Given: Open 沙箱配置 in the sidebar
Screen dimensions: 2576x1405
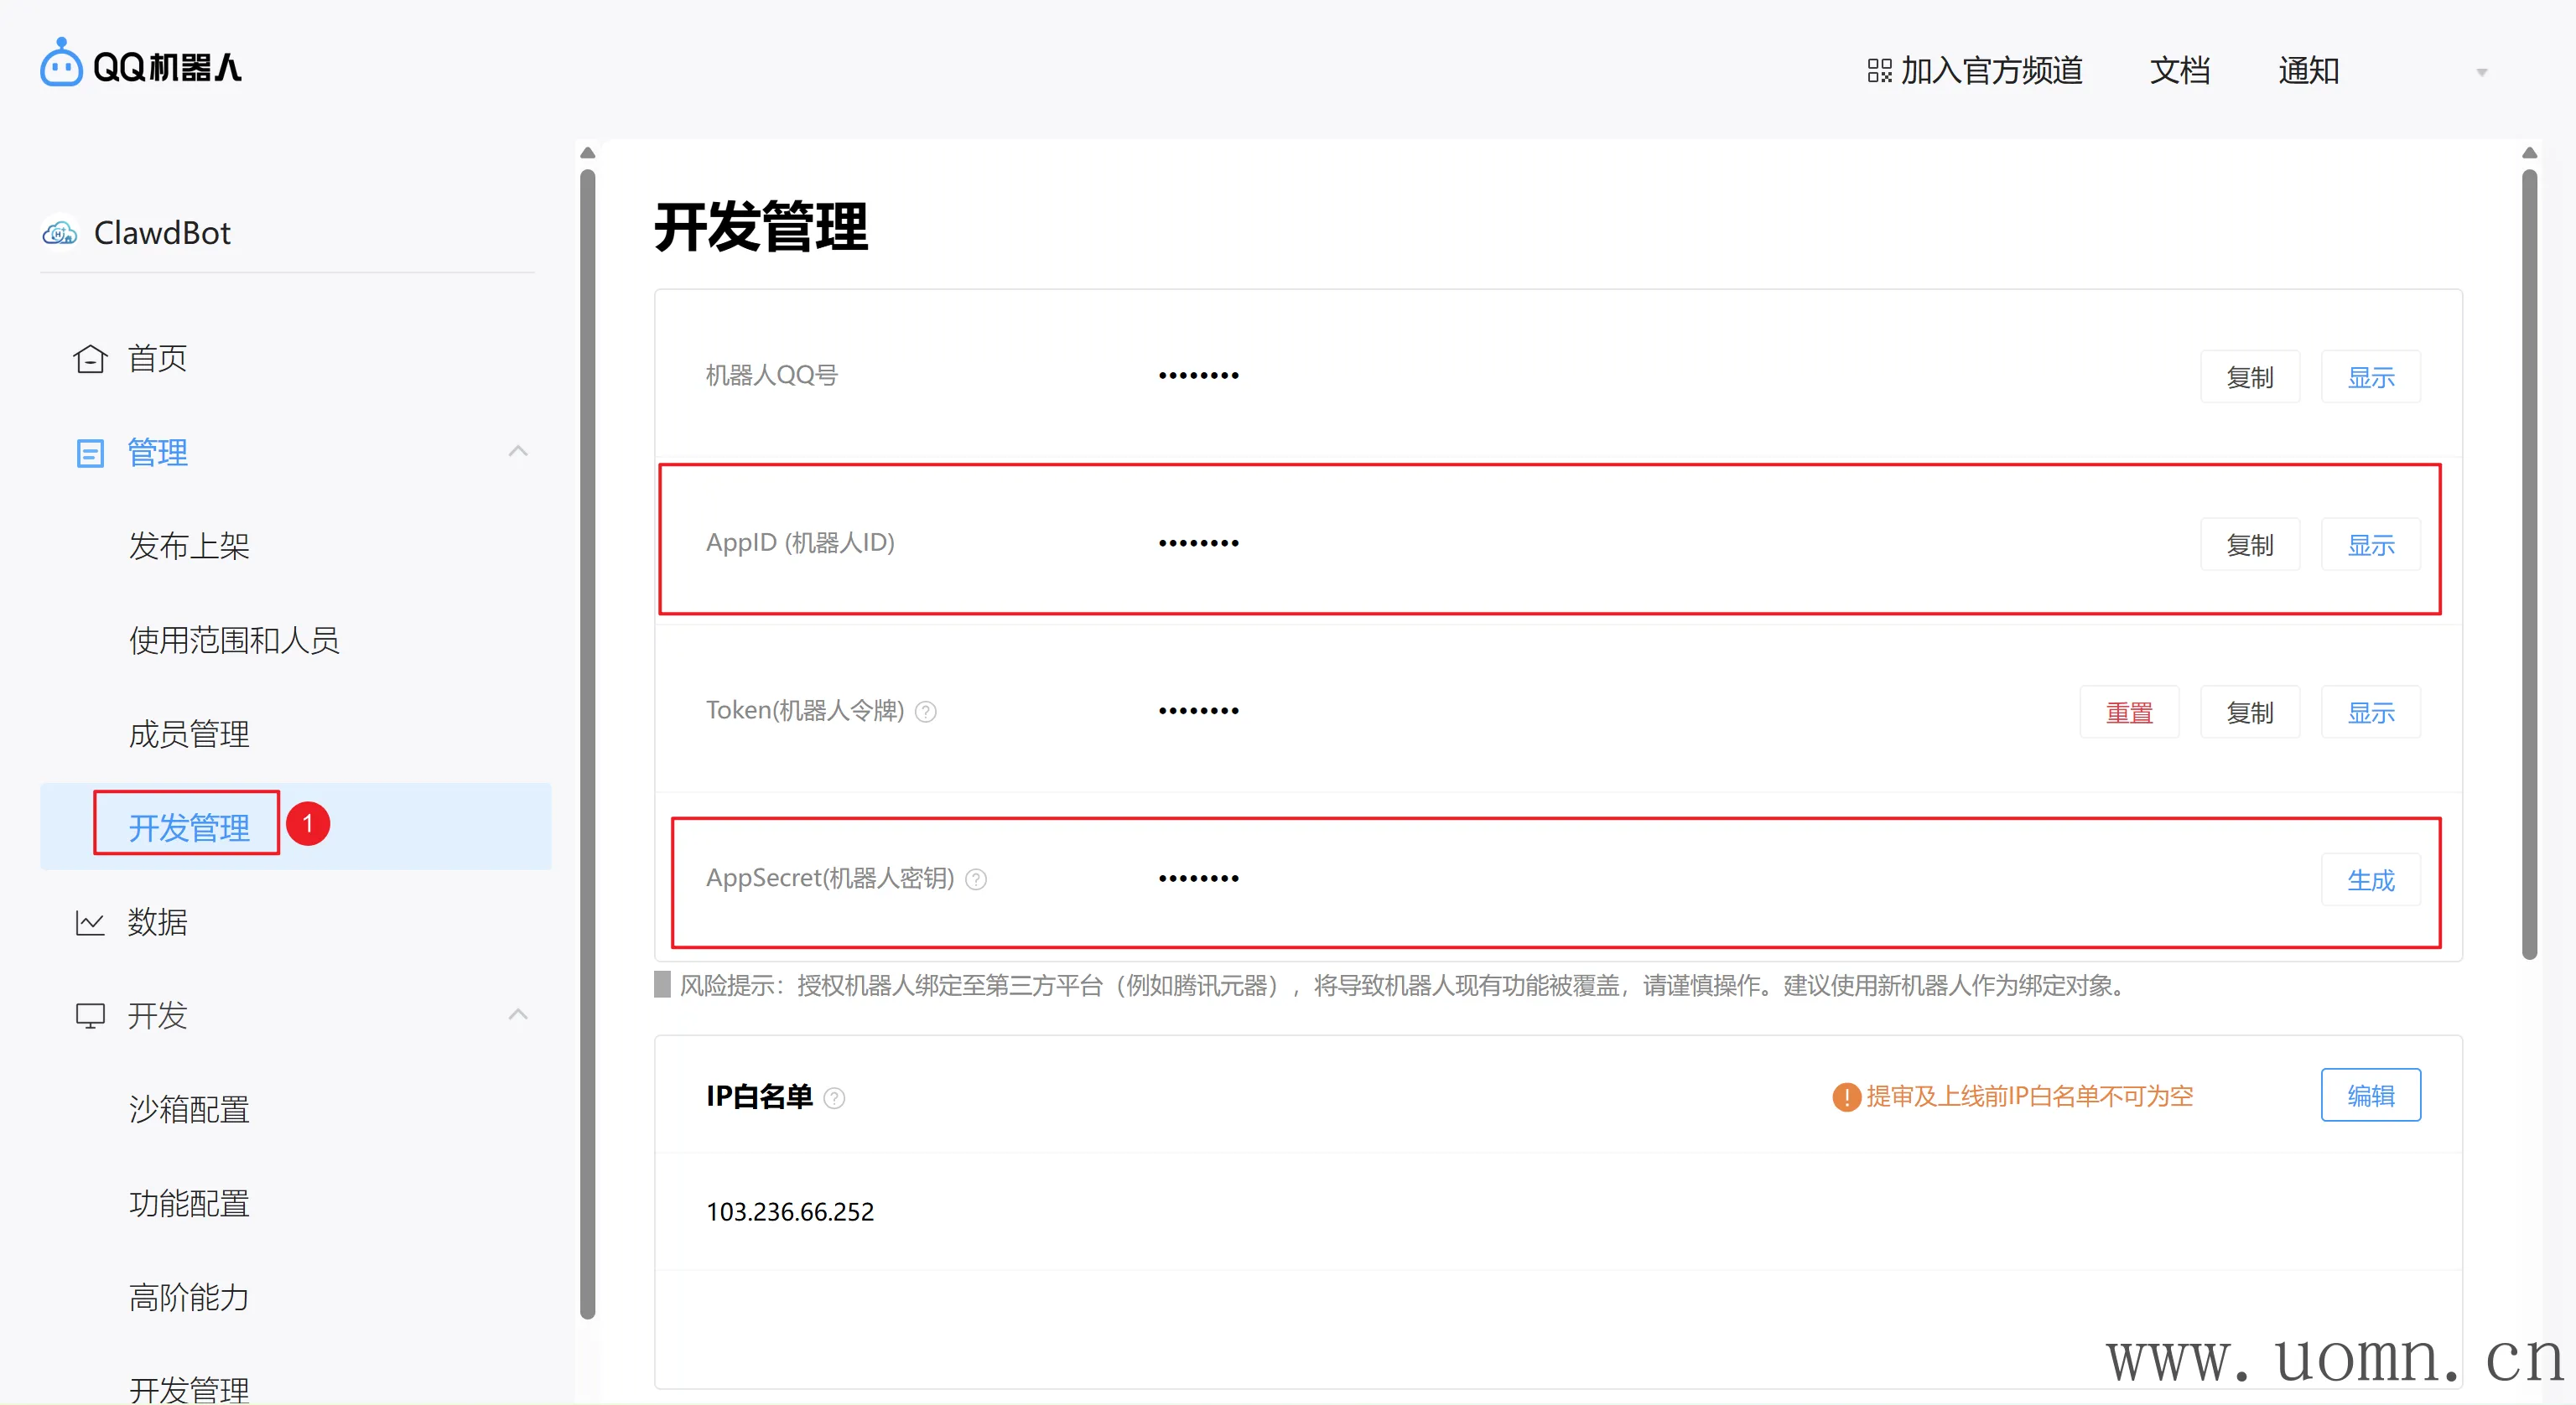Looking at the screenshot, I should (189, 1109).
